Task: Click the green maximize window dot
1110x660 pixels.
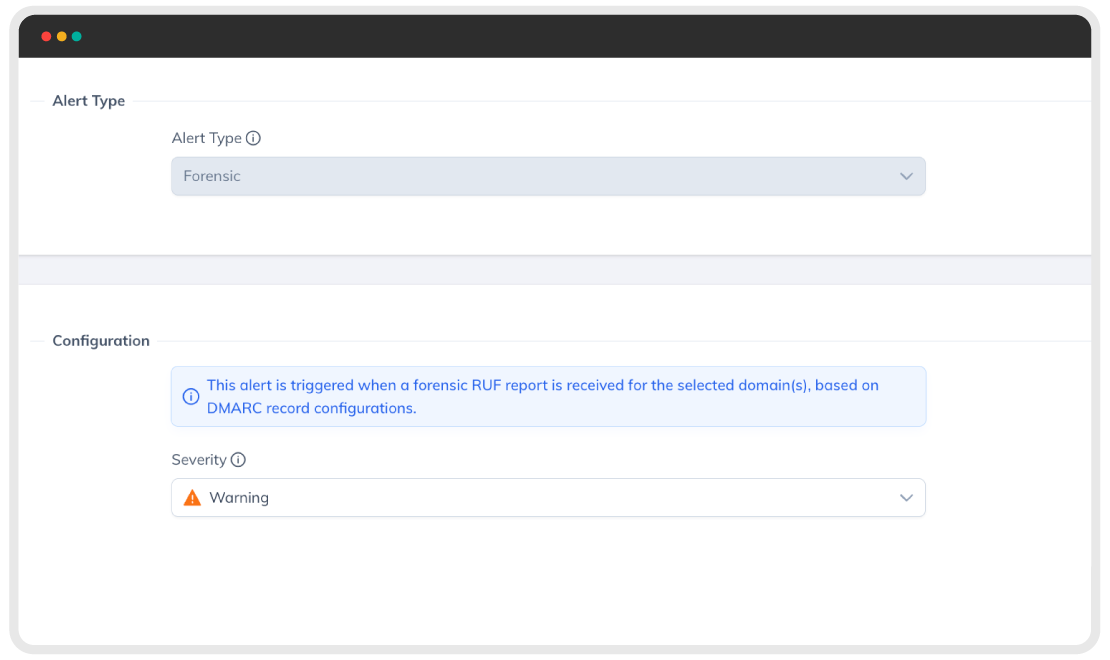Action: pyautogui.click(x=76, y=36)
